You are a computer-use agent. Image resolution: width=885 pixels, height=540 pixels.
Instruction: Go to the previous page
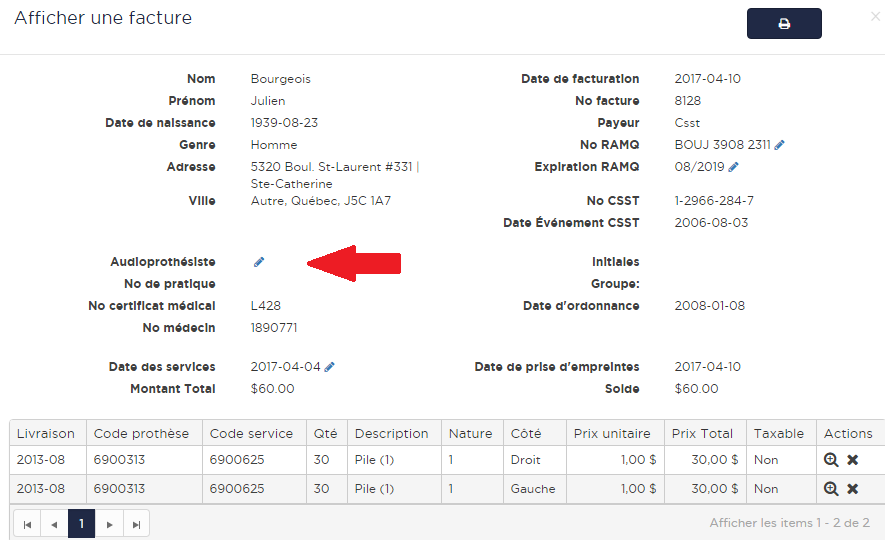(54, 524)
